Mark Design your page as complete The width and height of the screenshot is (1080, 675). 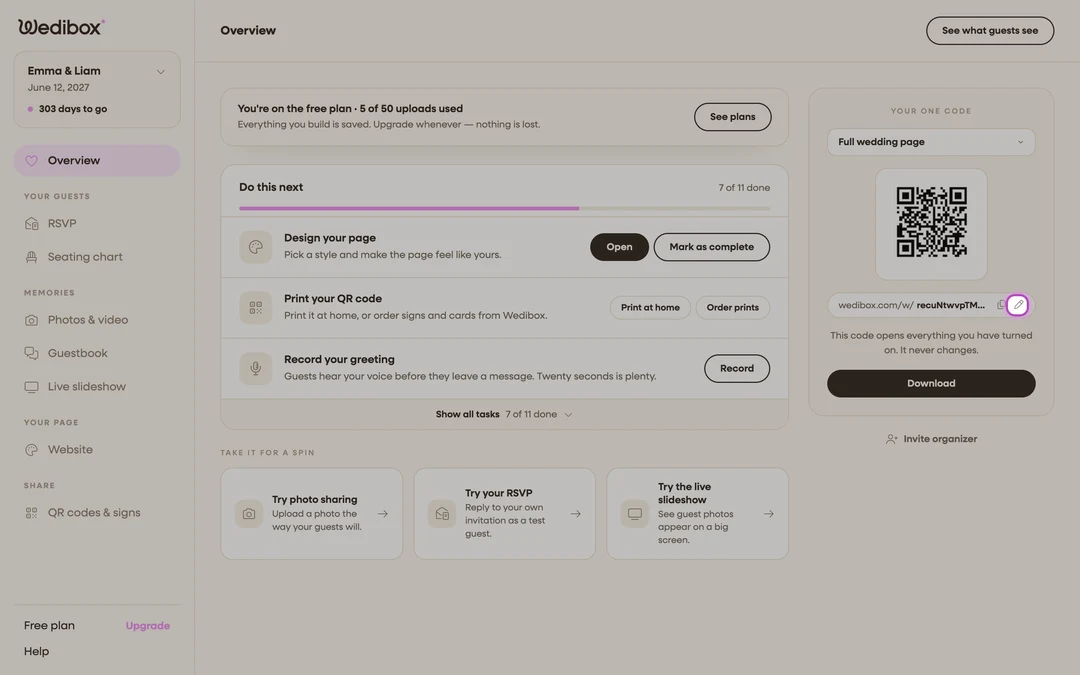(712, 247)
